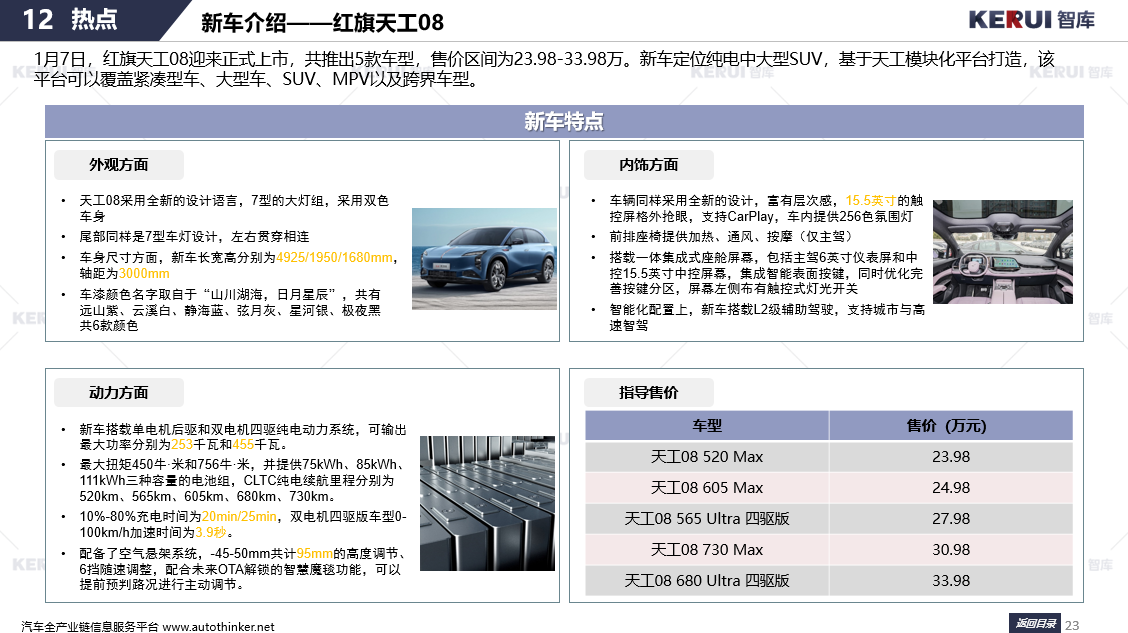Select table cell 天工08 520 Max
This screenshot has height=633, width=1128.
pos(707,457)
